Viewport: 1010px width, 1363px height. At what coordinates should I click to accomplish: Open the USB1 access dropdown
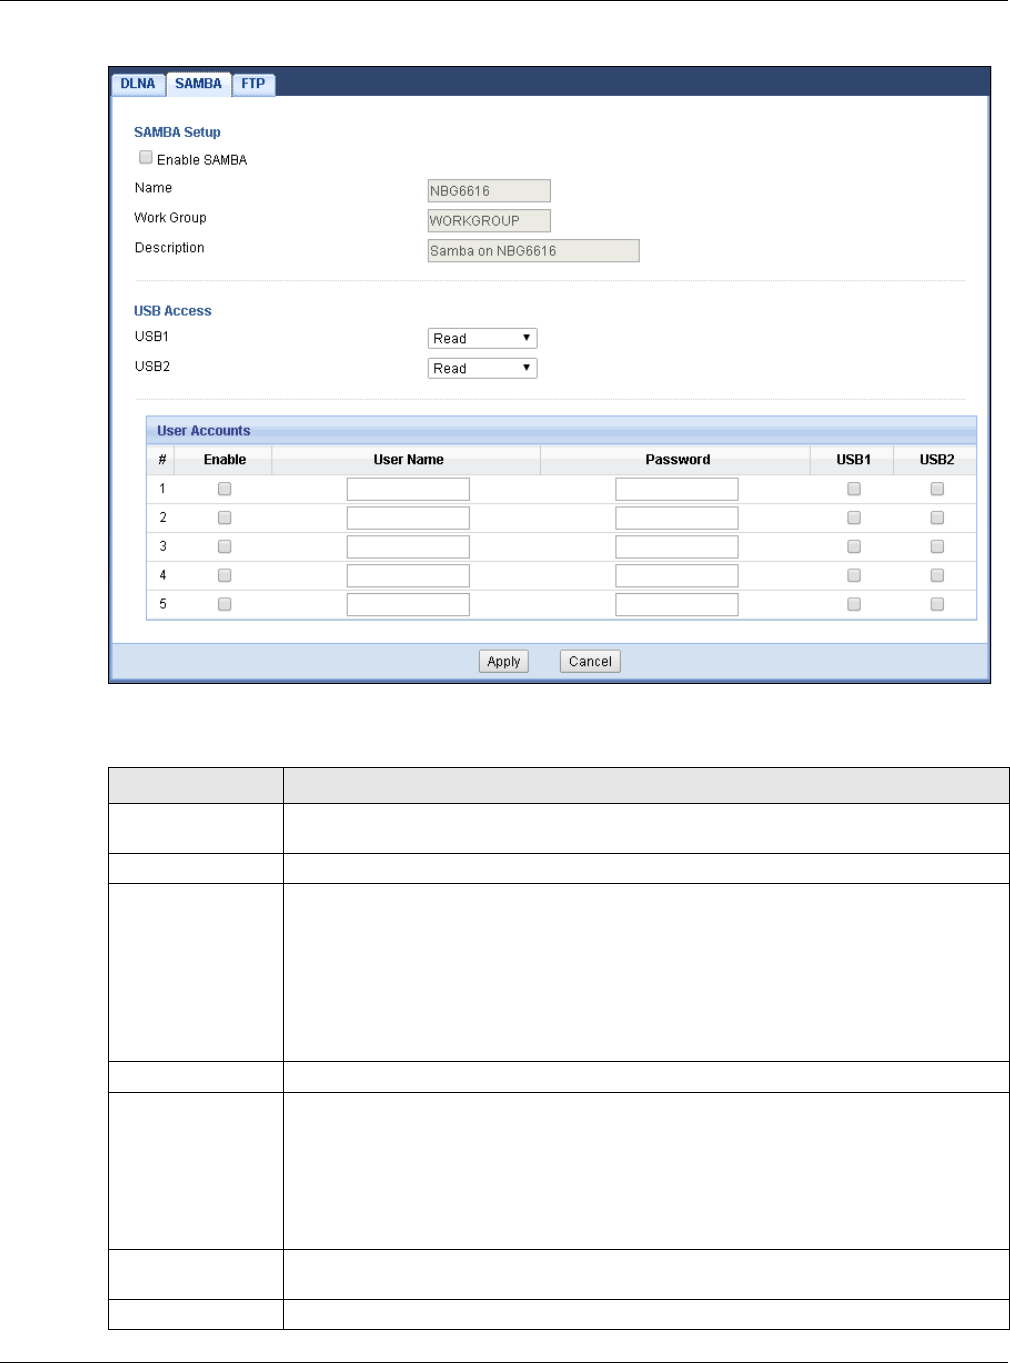point(482,339)
